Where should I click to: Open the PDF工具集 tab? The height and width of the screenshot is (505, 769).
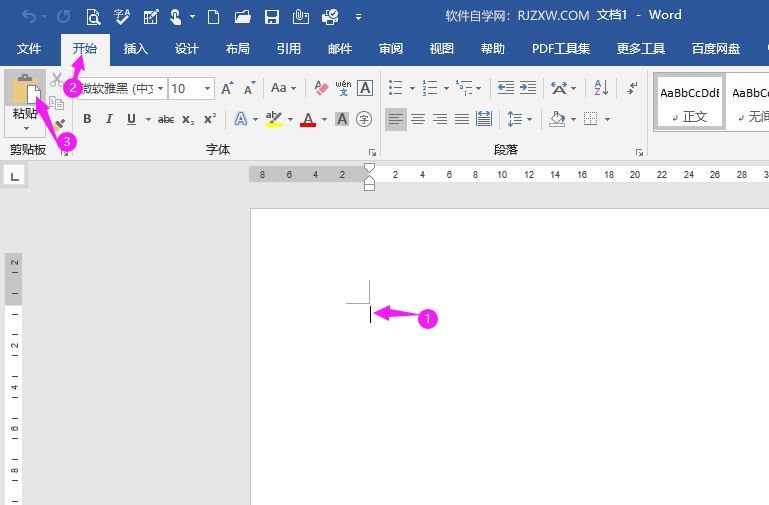pyautogui.click(x=561, y=49)
